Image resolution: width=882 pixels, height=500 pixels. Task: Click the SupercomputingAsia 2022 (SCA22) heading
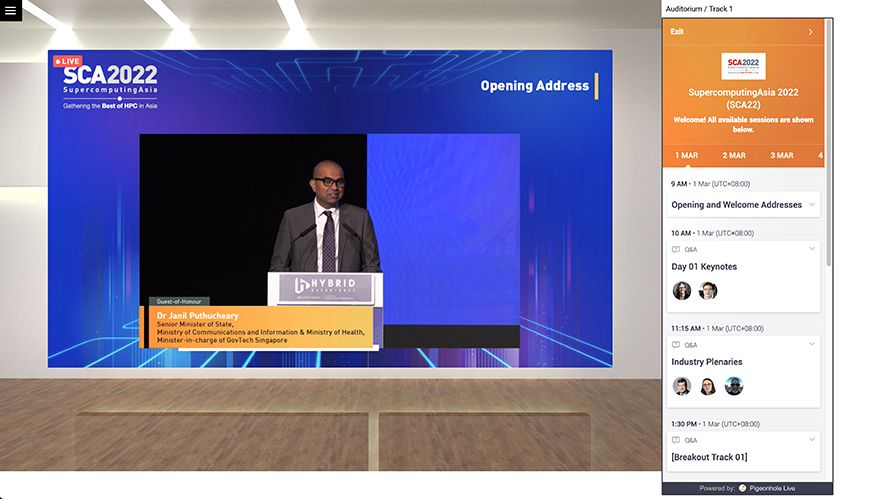[743, 98]
